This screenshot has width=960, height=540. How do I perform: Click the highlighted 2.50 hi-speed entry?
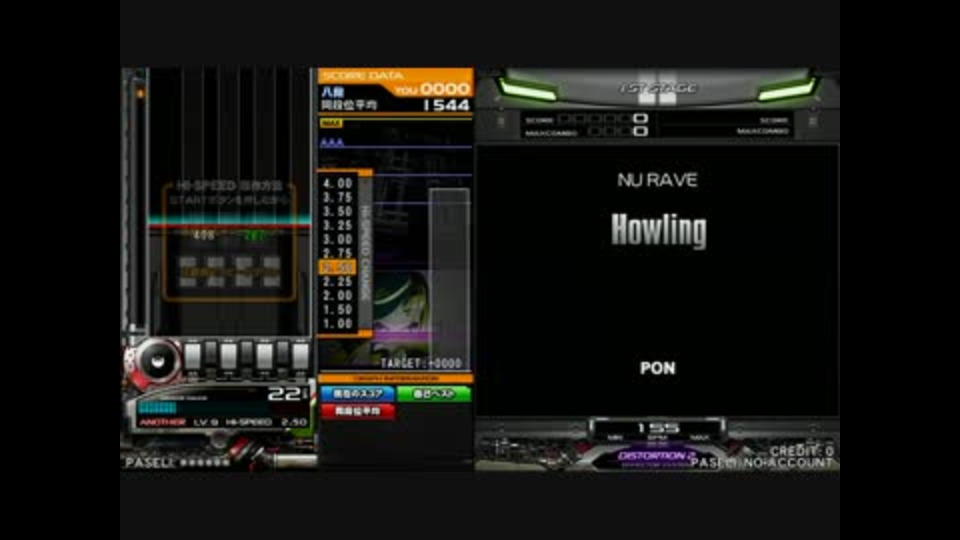[x=337, y=267]
